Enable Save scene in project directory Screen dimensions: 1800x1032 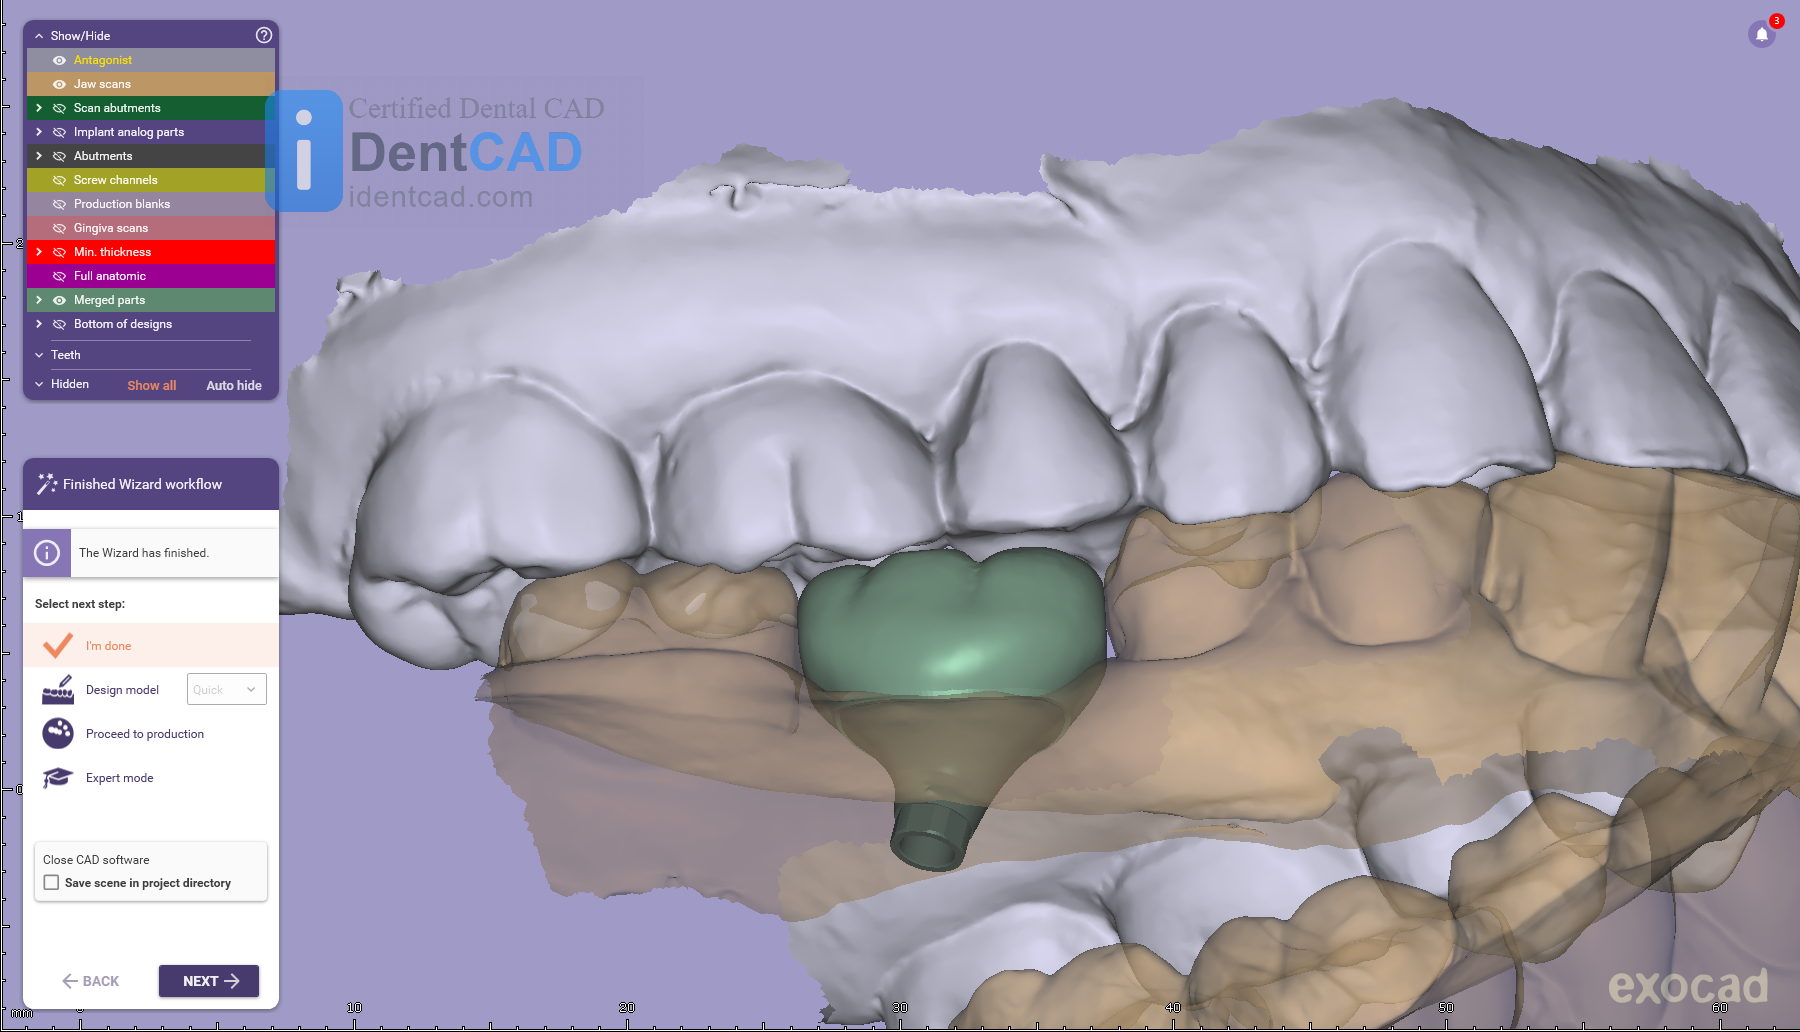(52, 883)
